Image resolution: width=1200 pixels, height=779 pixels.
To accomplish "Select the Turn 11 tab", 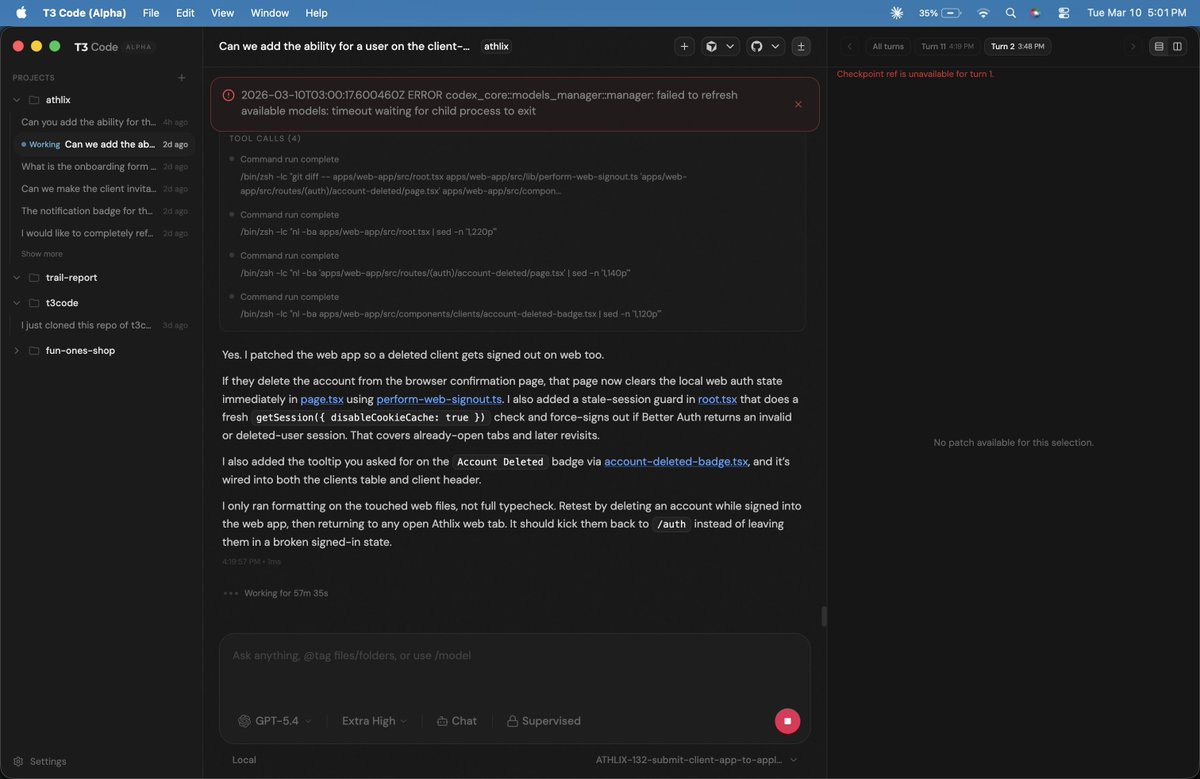I will coord(947,46).
